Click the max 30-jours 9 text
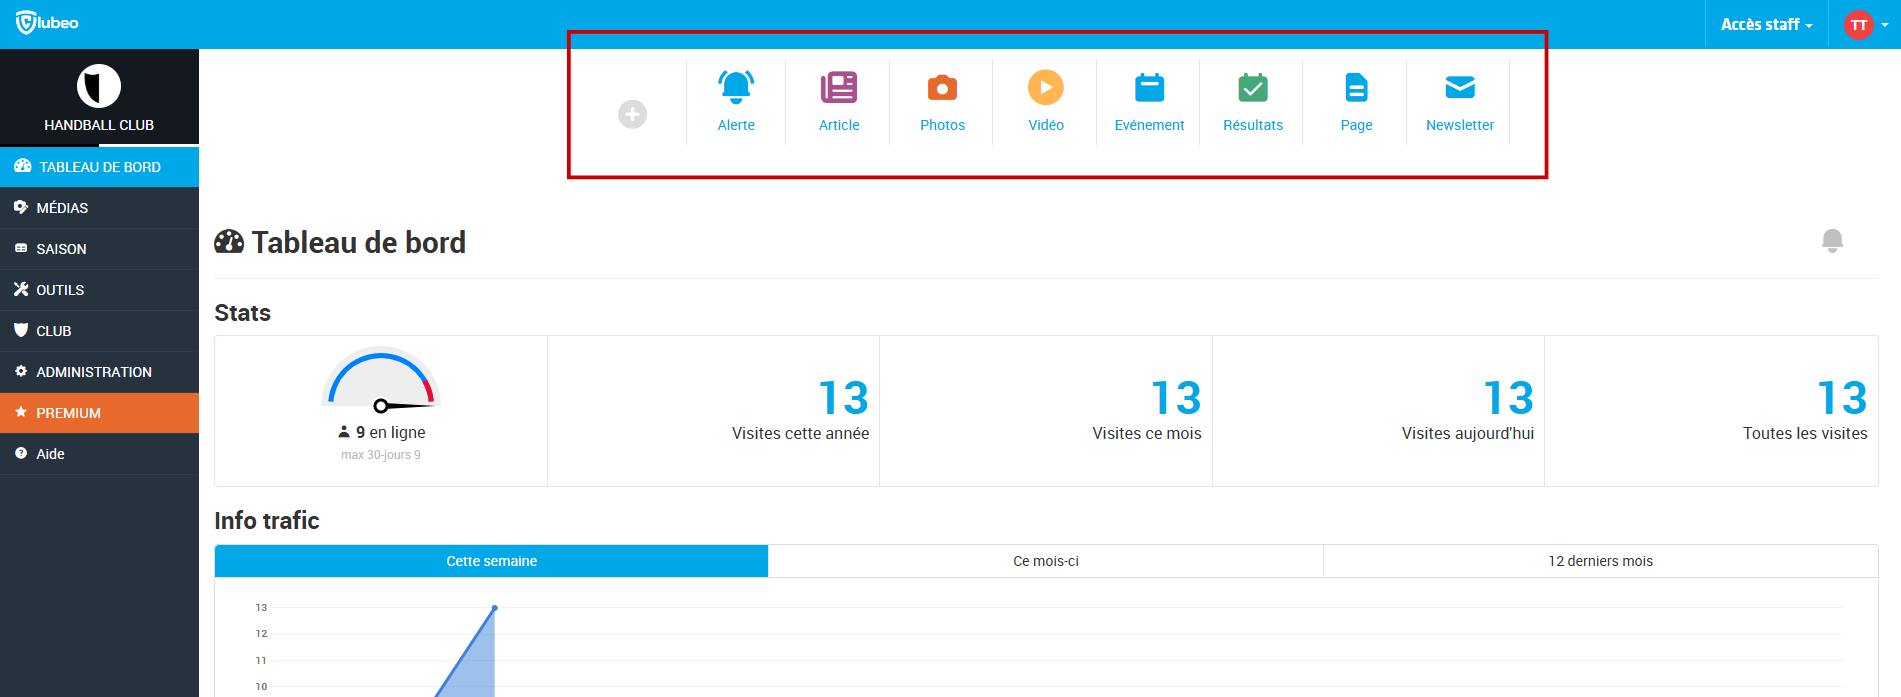This screenshot has height=697, width=1901. (x=381, y=455)
